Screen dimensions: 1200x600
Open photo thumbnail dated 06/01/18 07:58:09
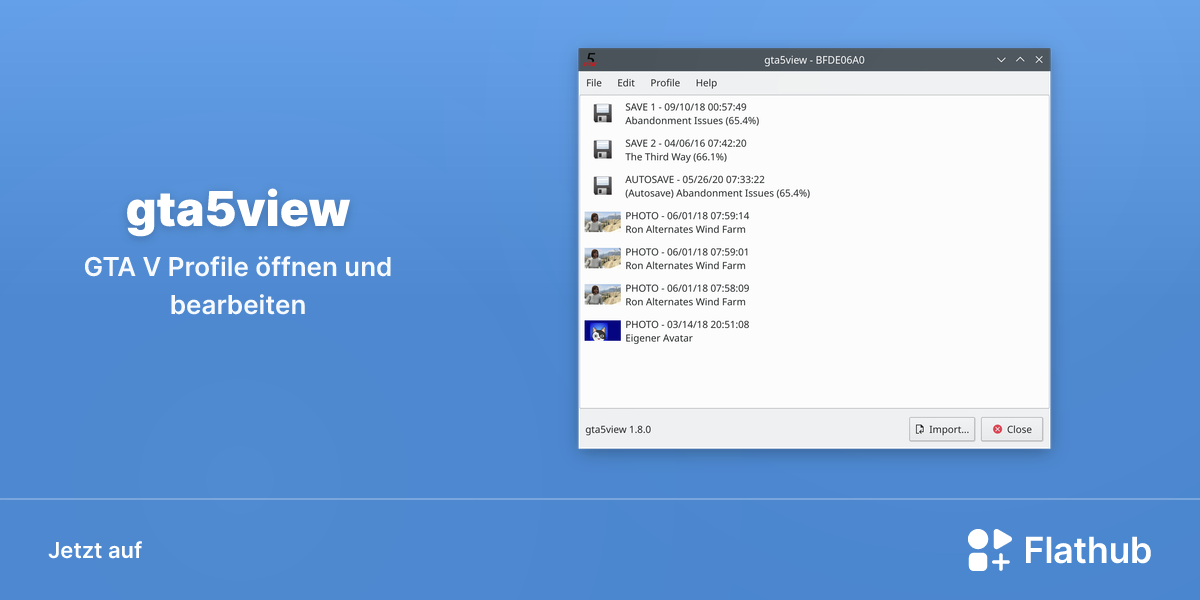(x=602, y=294)
